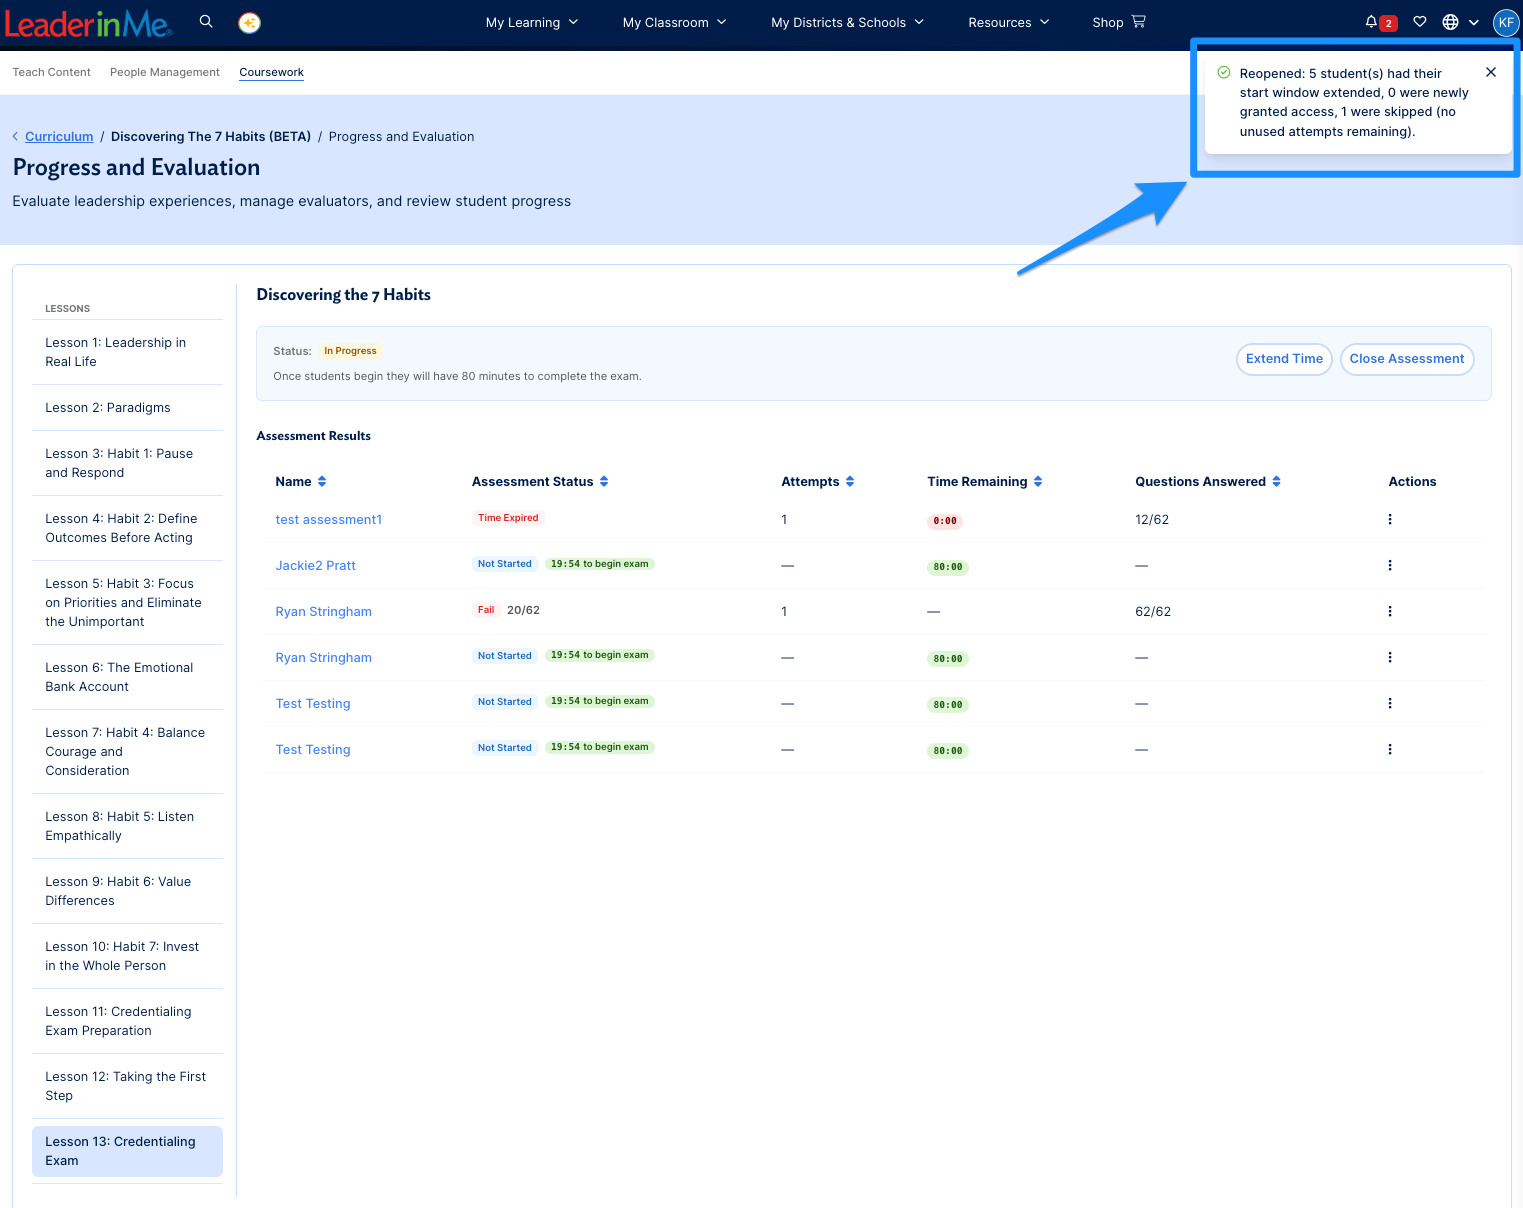Expand the language selector chevron
This screenshot has height=1208, width=1523.
point(1474,22)
